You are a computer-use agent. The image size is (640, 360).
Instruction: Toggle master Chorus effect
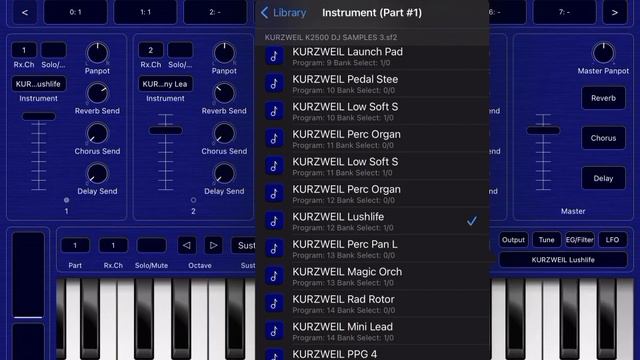[x=603, y=138]
